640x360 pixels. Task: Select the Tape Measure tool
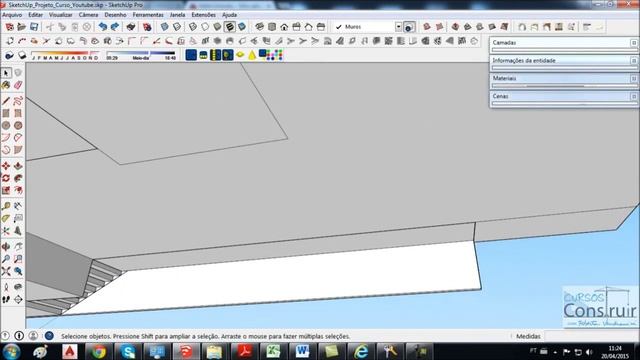[x=6, y=206]
